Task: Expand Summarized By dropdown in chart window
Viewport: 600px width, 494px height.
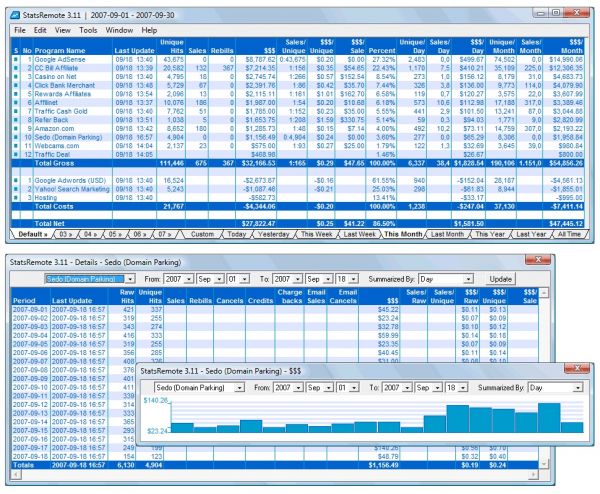Action: pos(577,388)
